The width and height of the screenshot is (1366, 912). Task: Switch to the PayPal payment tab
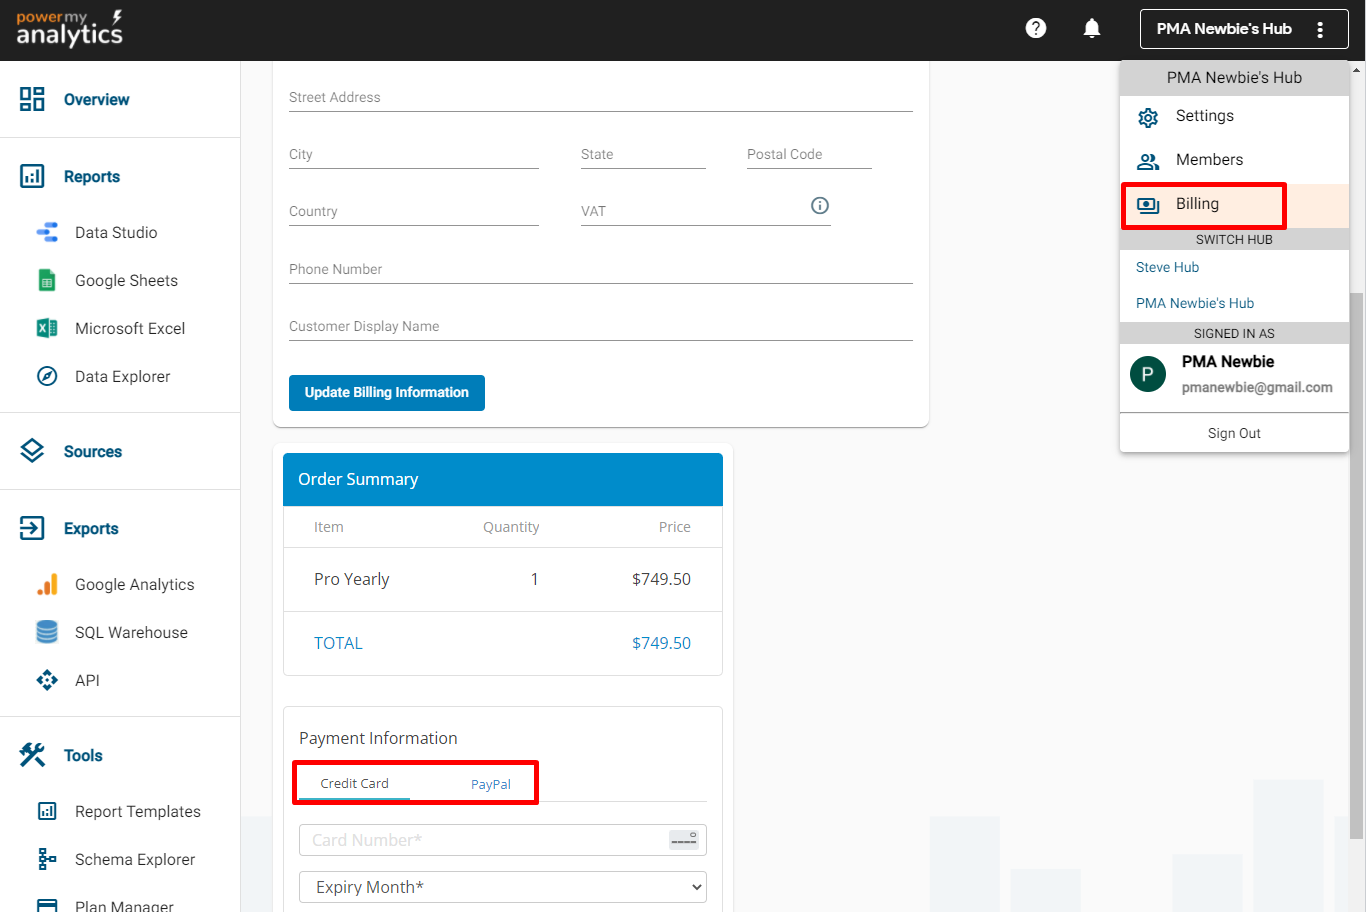pyautogui.click(x=490, y=784)
